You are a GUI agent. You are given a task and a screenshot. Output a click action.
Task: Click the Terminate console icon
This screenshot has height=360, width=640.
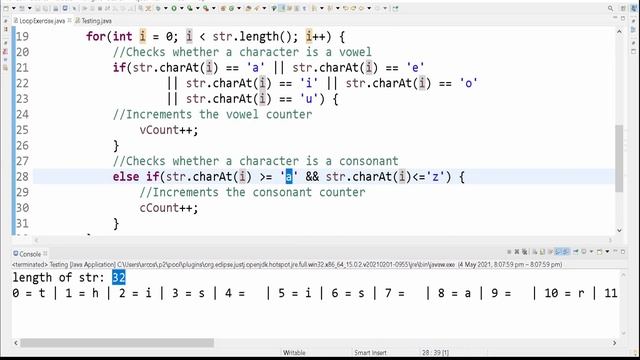509,252
